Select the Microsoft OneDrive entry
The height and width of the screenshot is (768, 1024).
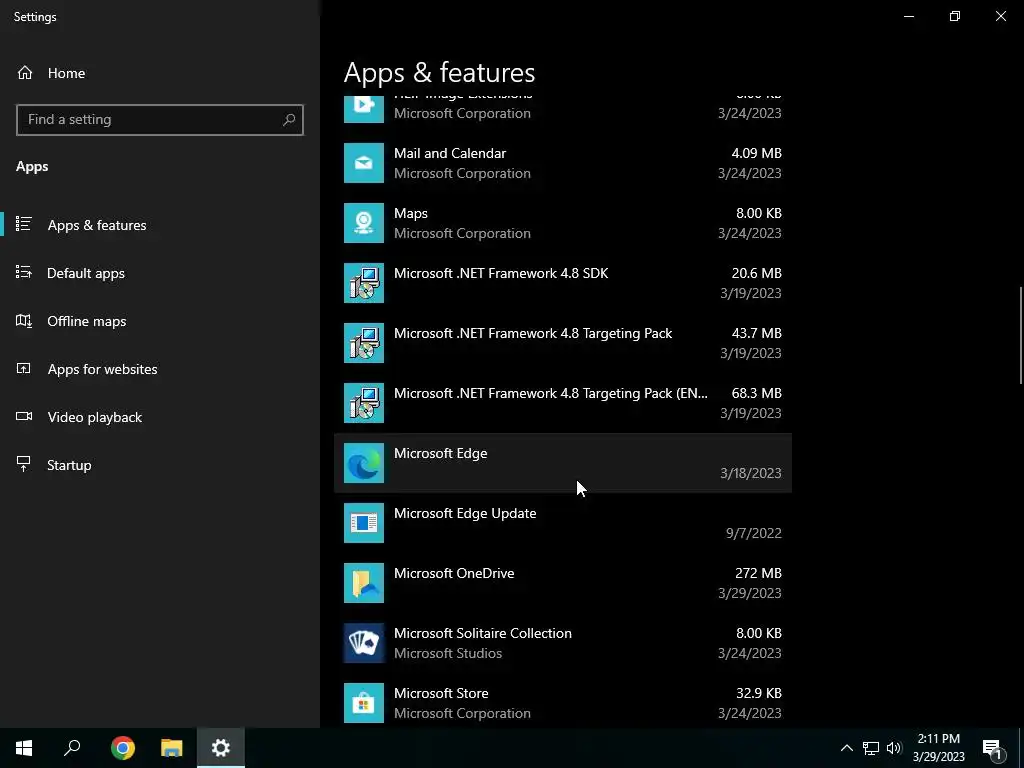click(563, 583)
